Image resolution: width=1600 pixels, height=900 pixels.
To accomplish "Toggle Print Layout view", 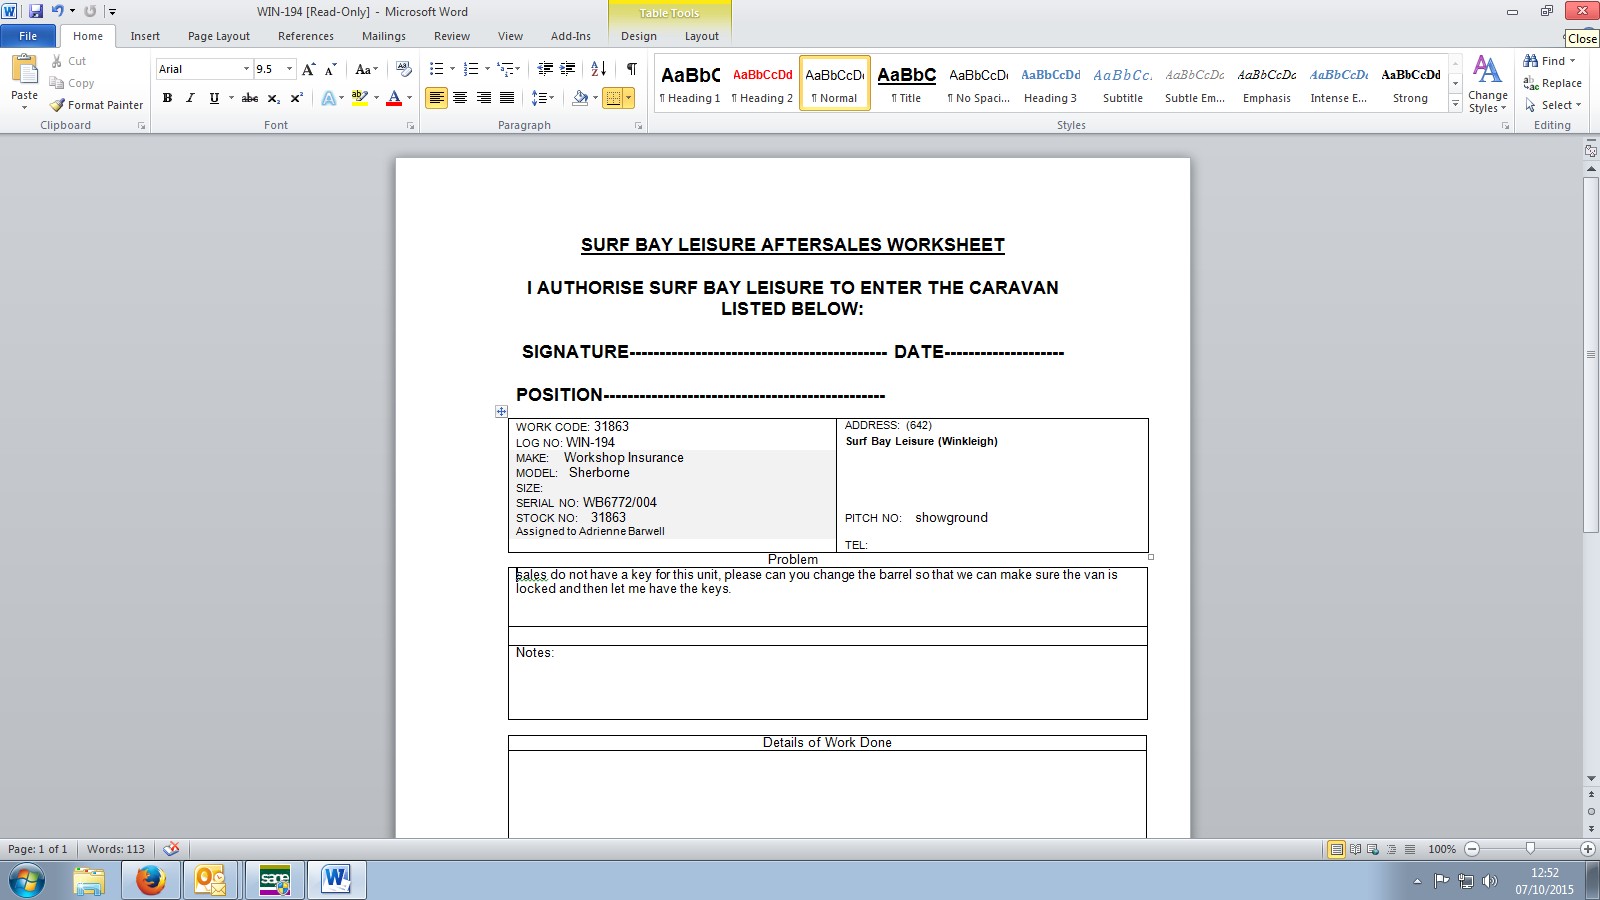I will click(x=1336, y=849).
